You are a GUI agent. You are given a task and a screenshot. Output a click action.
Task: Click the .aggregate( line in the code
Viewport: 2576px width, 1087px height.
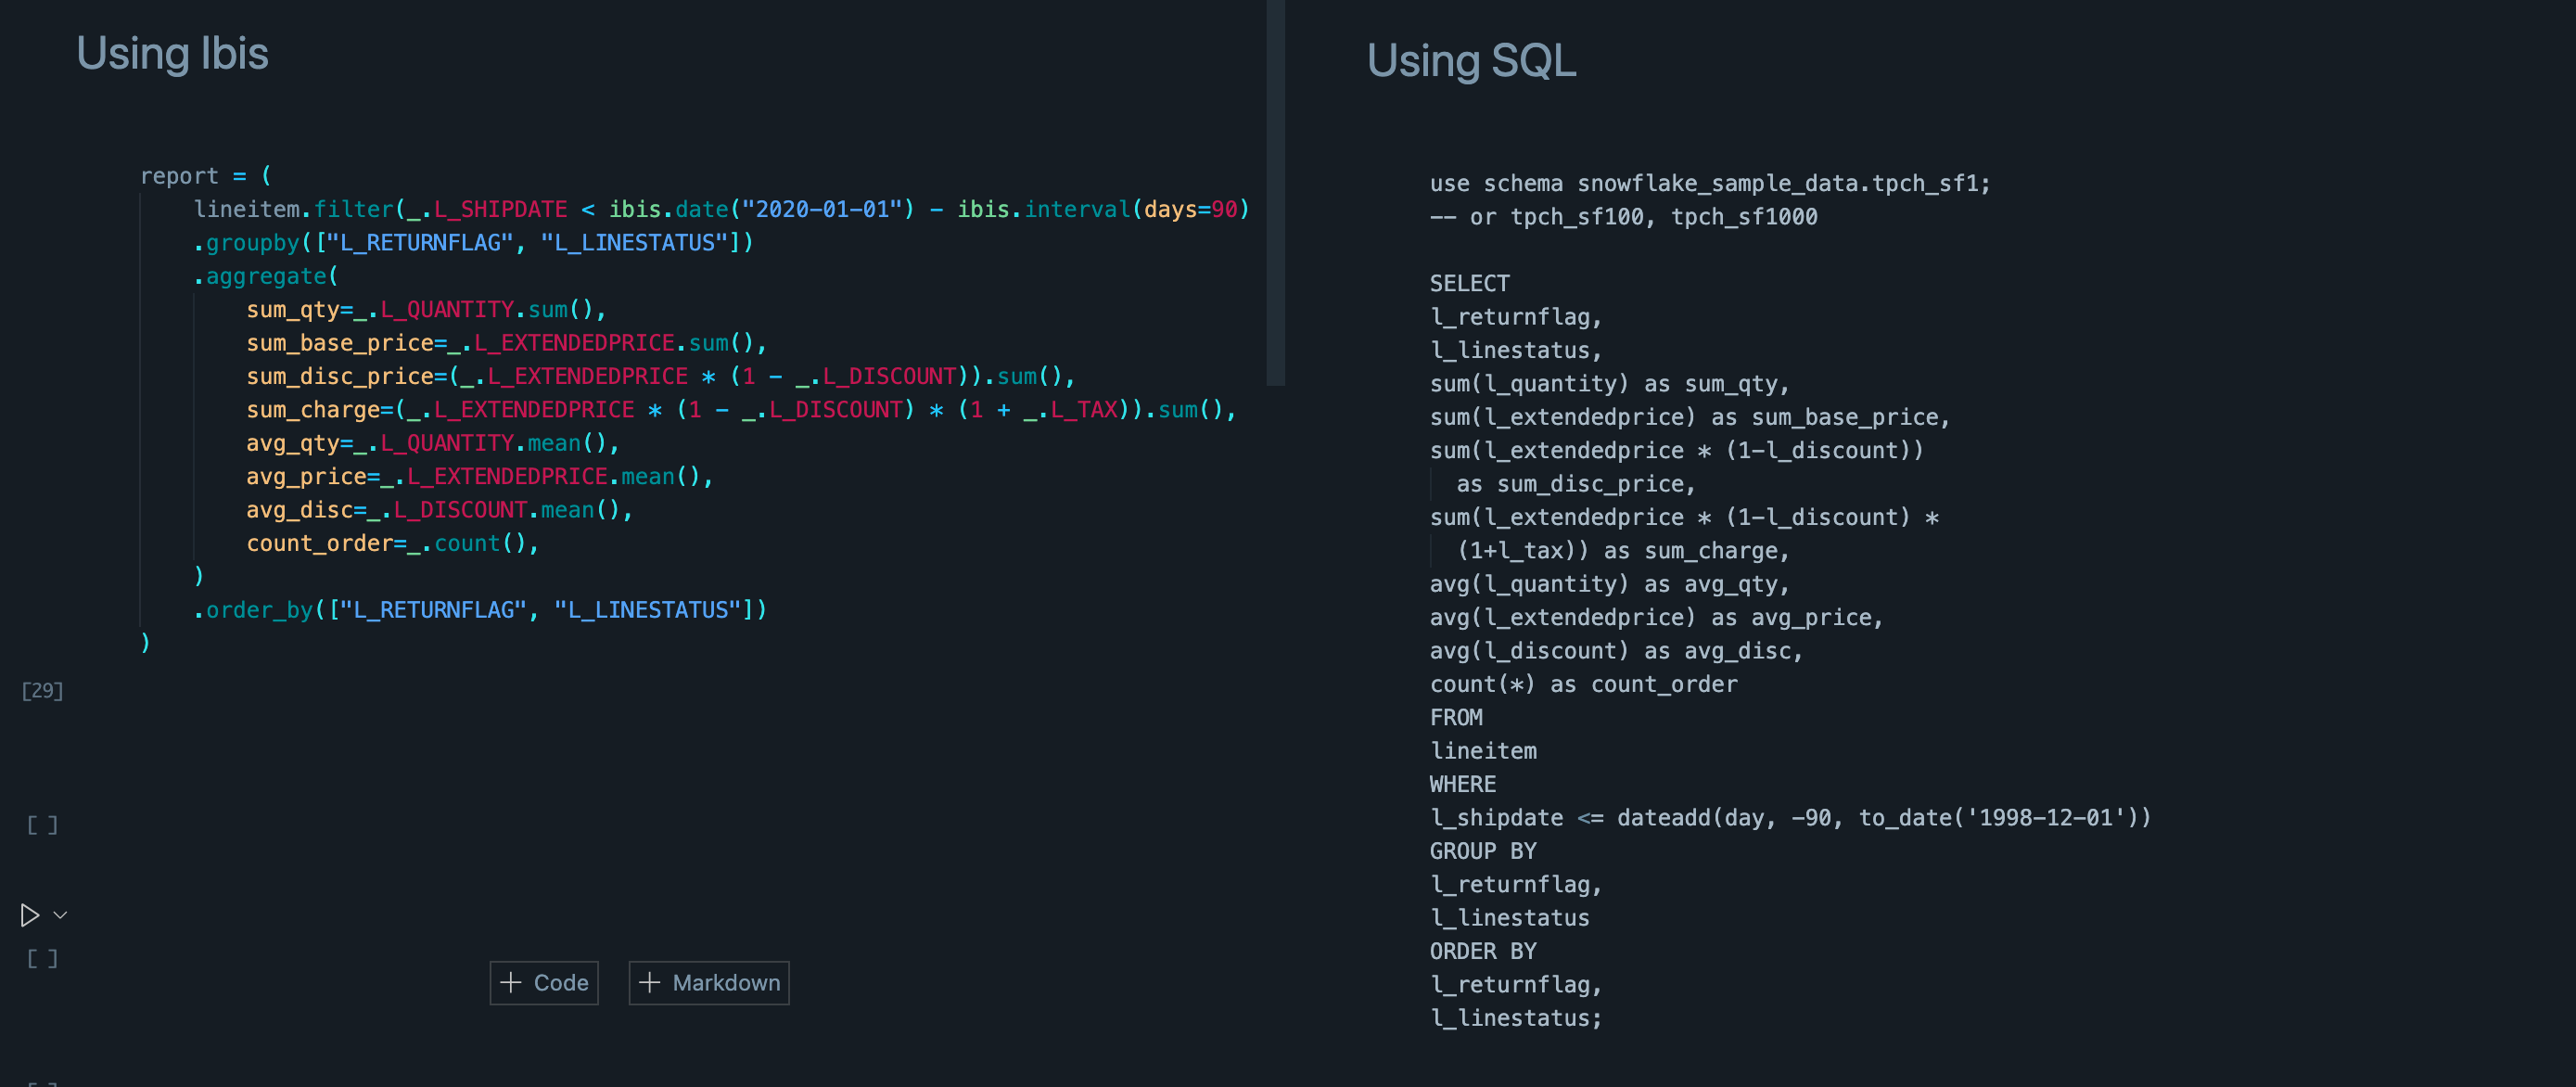coord(265,276)
